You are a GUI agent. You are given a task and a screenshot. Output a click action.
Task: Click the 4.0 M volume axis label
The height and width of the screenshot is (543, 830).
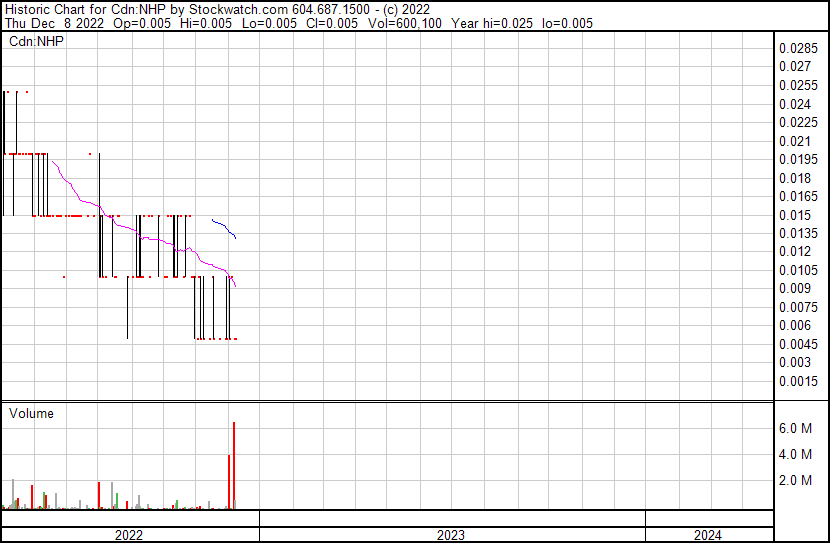795,454
